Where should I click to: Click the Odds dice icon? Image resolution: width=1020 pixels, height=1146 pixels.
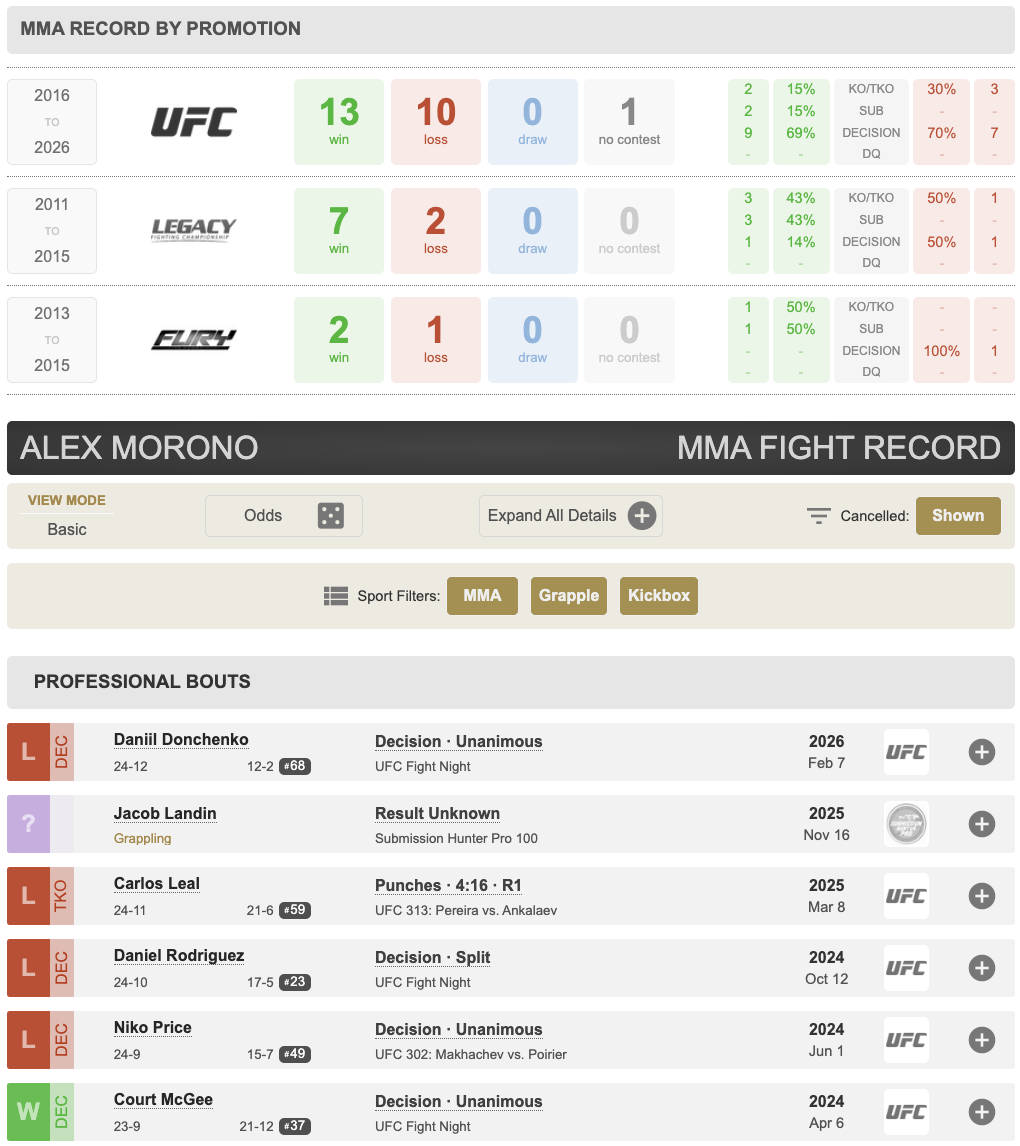[x=330, y=516]
